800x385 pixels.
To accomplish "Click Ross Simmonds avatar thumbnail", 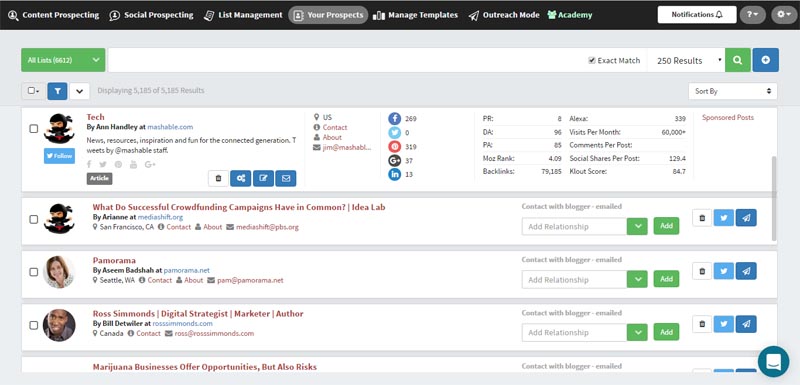I will pos(59,325).
